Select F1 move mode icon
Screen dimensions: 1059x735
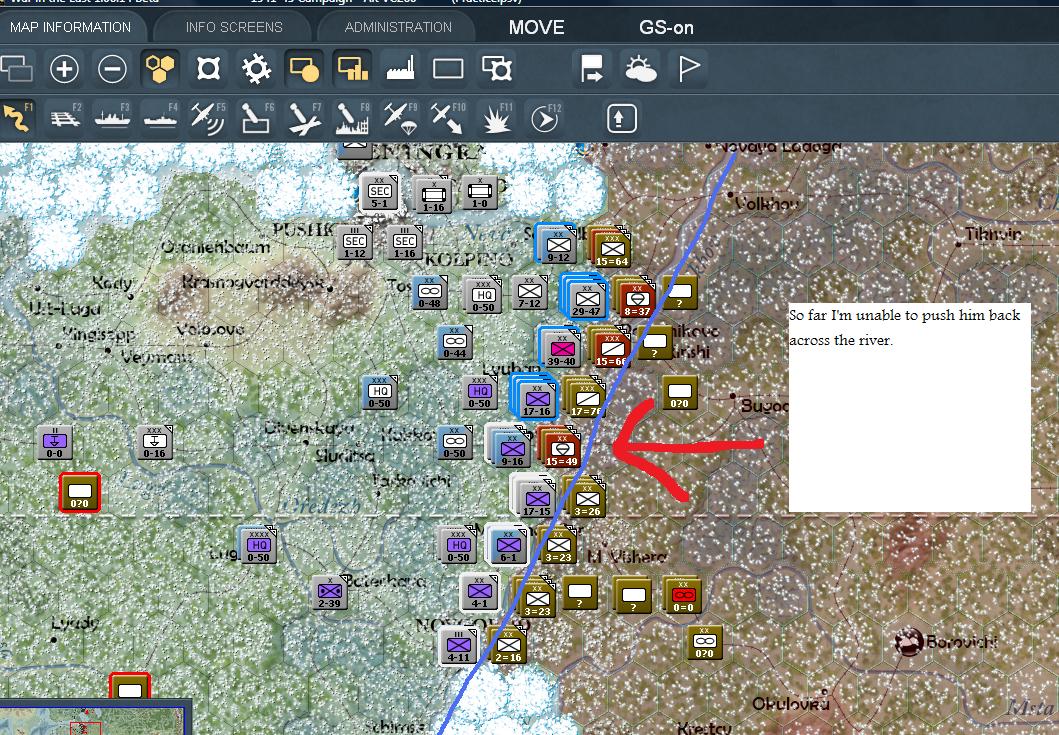click(x=18, y=118)
